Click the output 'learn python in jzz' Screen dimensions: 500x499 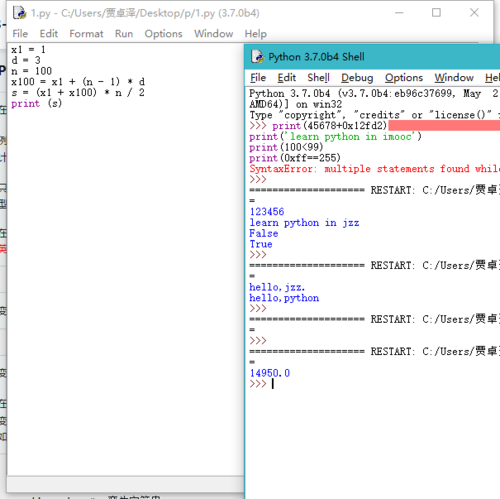[304, 222]
